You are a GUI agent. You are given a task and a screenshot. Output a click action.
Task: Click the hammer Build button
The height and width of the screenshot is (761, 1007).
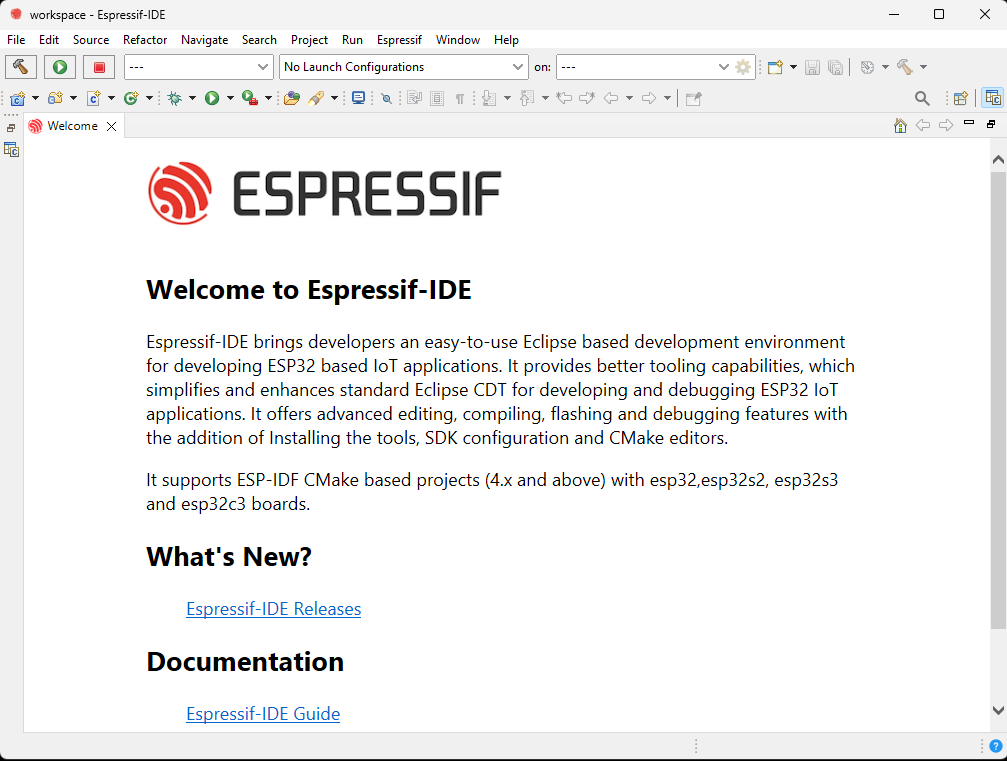click(21, 67)
